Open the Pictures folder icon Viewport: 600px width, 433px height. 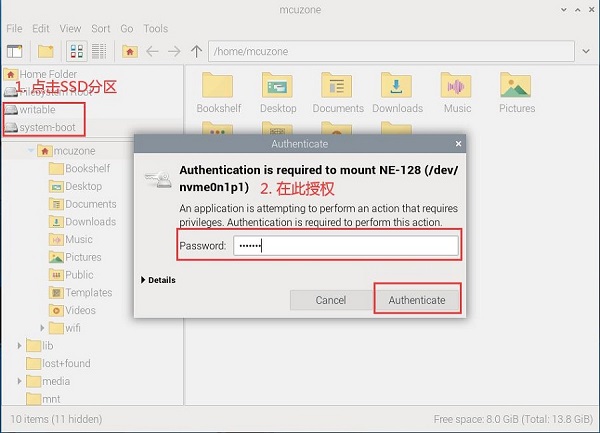tap(517, 93)
